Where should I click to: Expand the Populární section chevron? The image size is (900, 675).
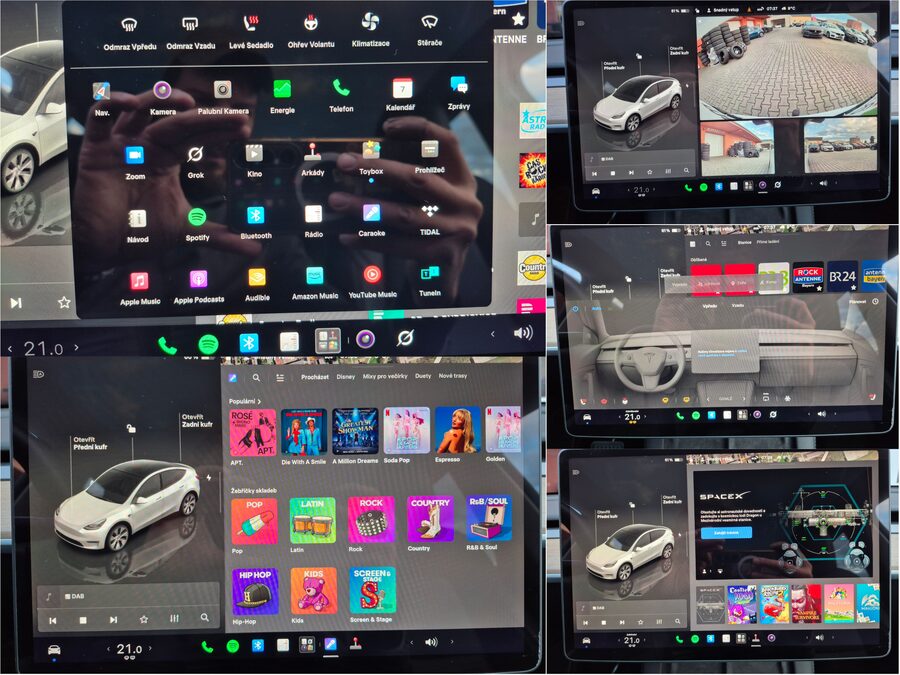tap(259, 402)
